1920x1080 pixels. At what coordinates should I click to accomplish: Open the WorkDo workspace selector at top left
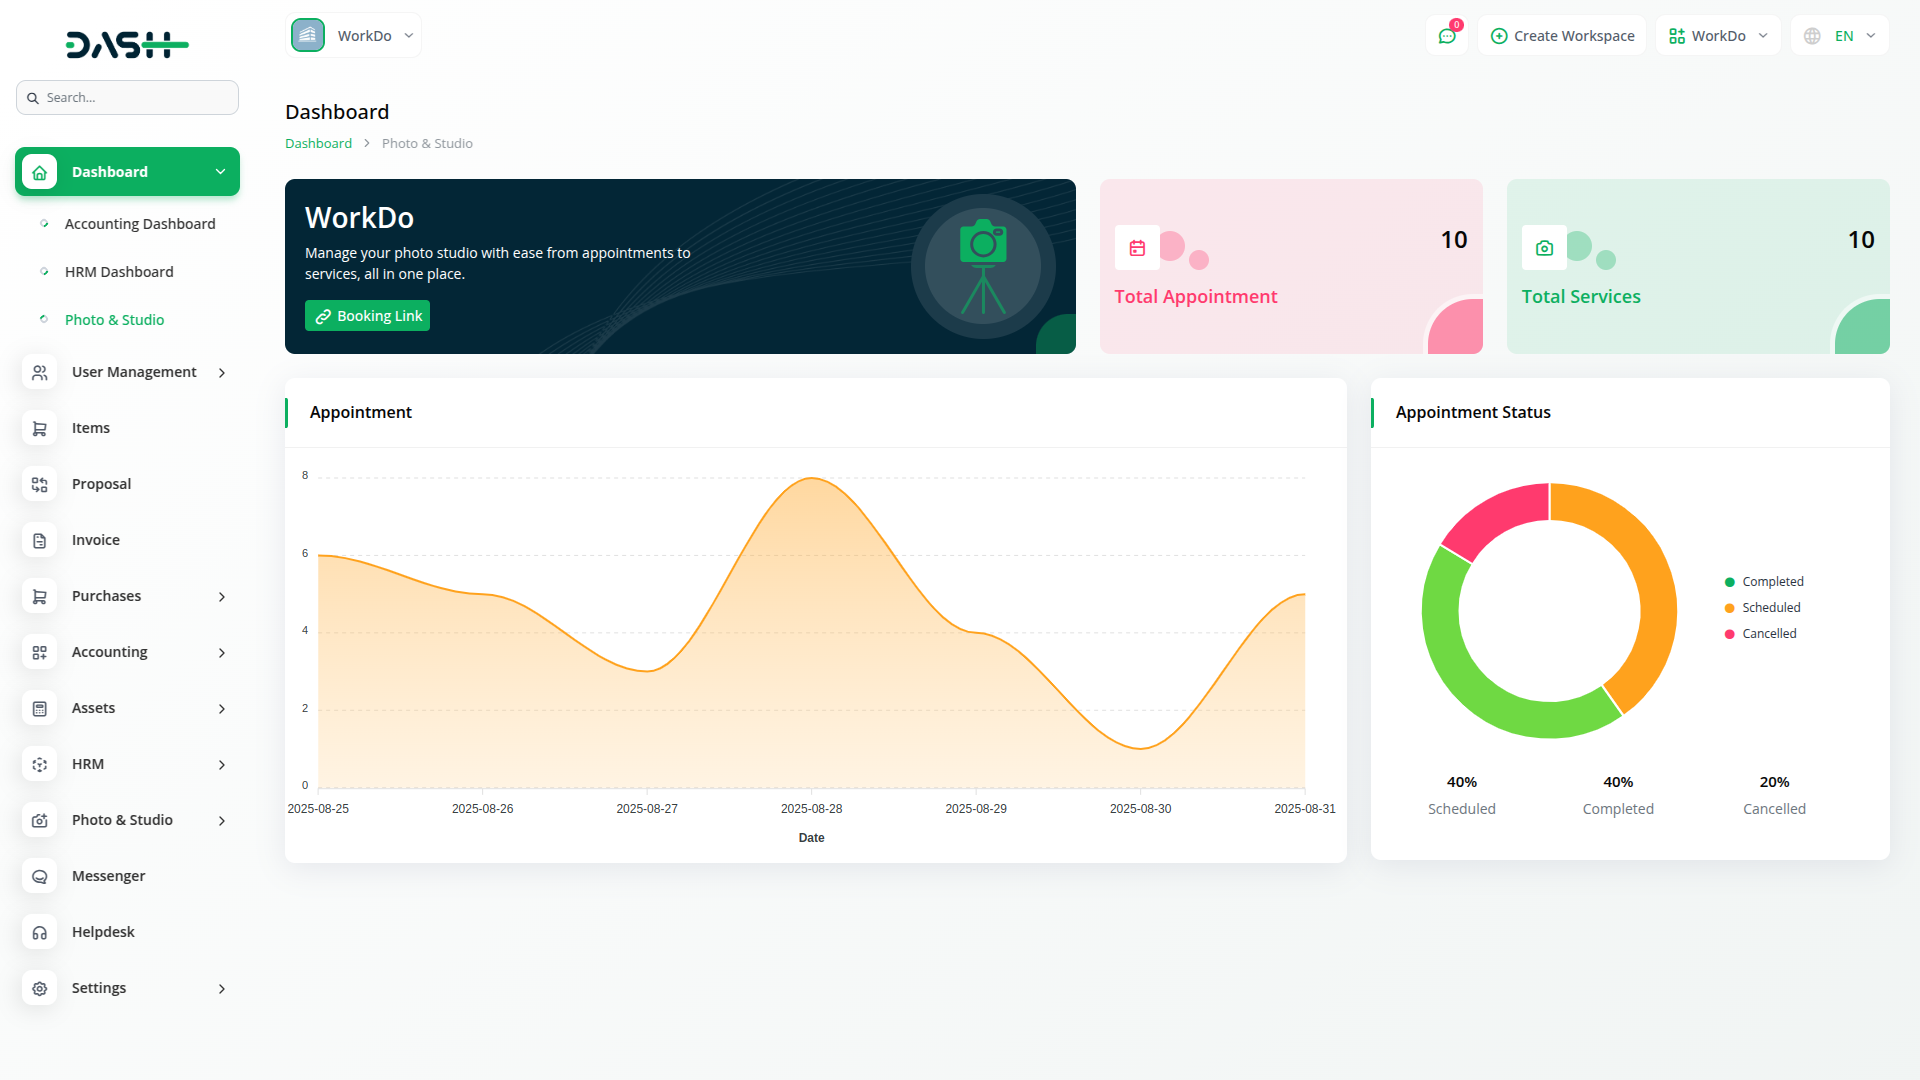(x=354, y=36)
